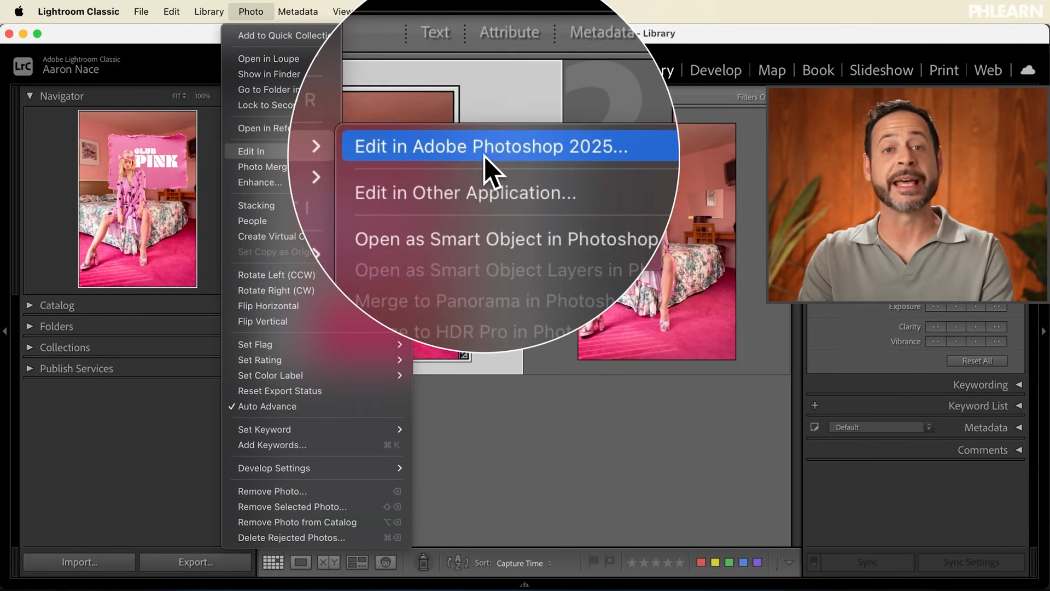Apply the blue color label

click(743, 562)
